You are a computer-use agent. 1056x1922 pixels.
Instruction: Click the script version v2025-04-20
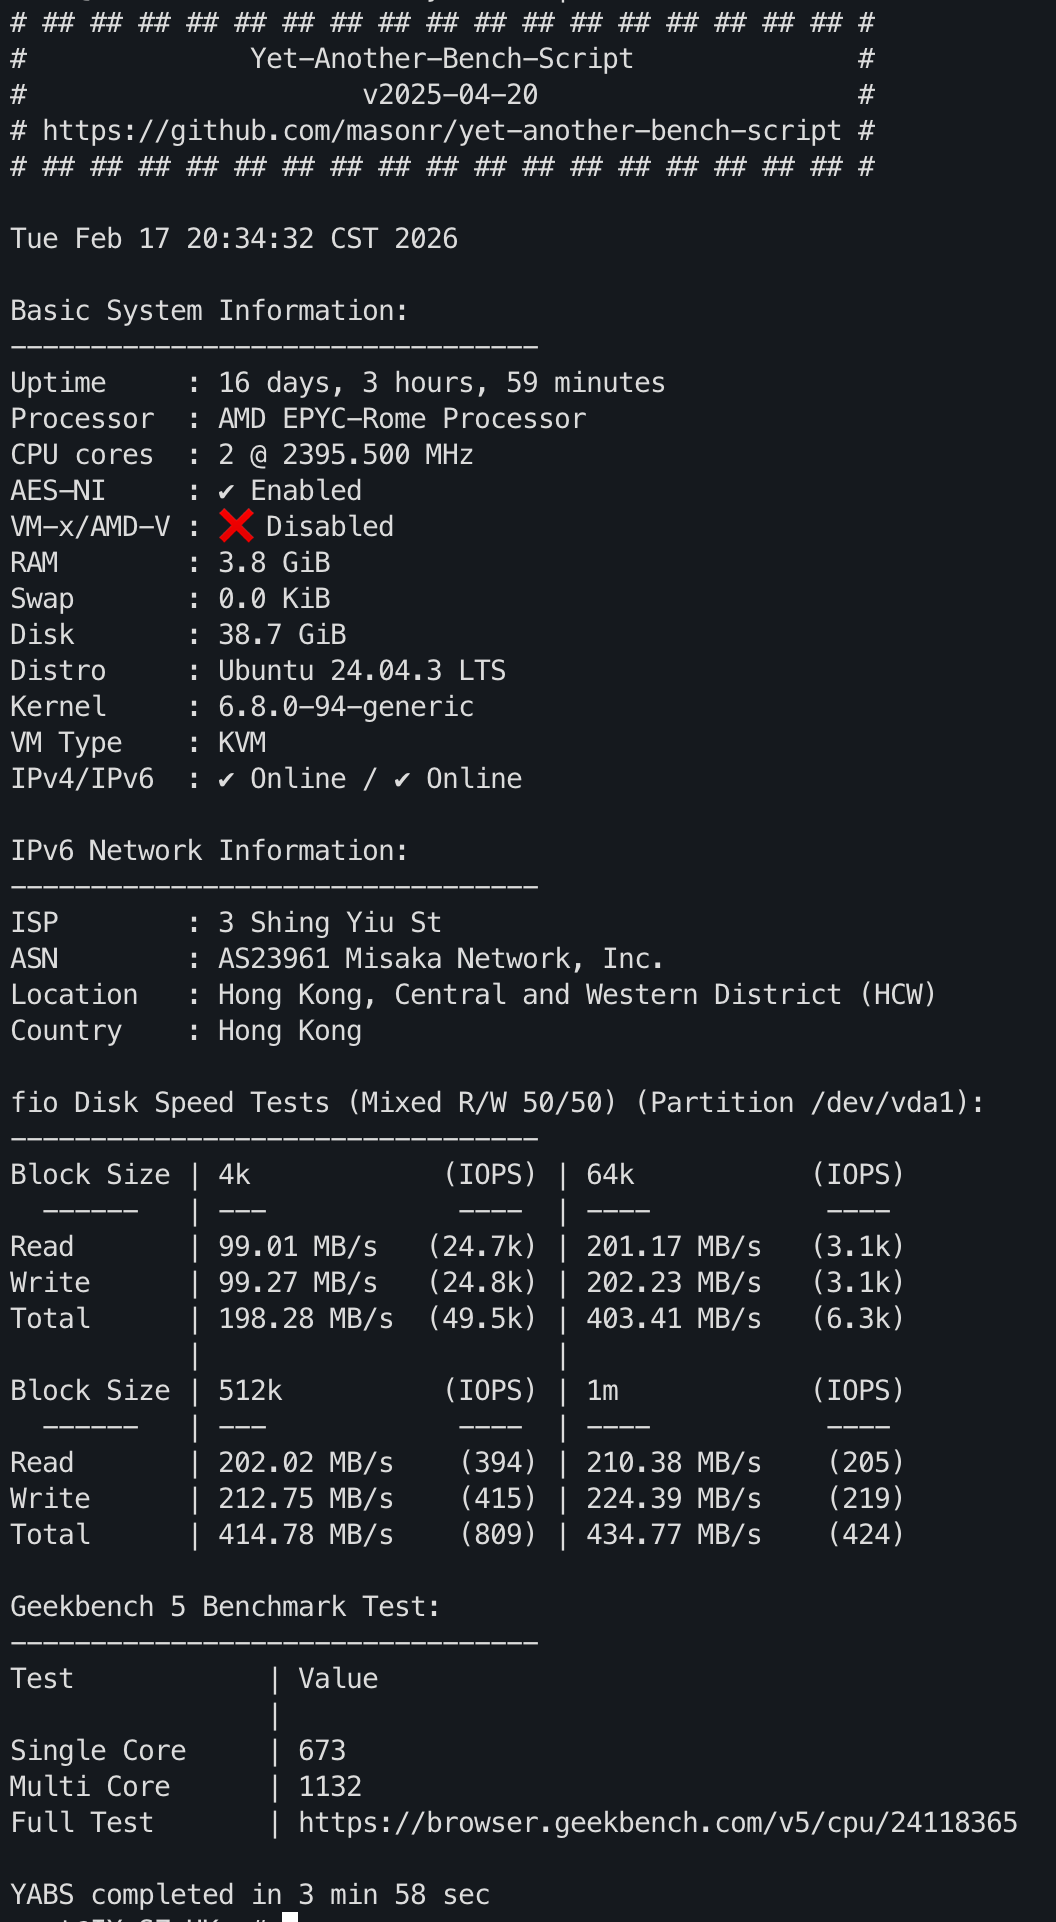450,95
